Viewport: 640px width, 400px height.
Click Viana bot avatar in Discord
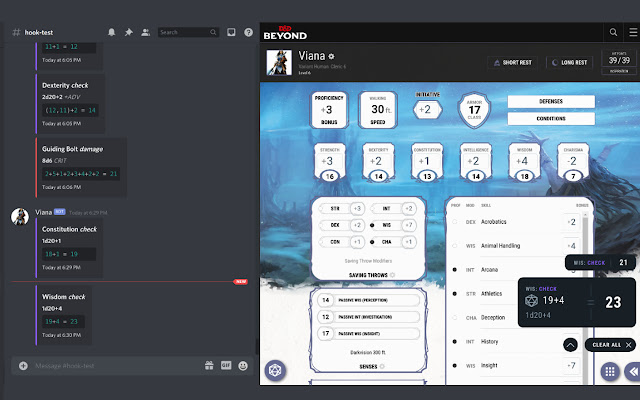click(x=20, y=217)
